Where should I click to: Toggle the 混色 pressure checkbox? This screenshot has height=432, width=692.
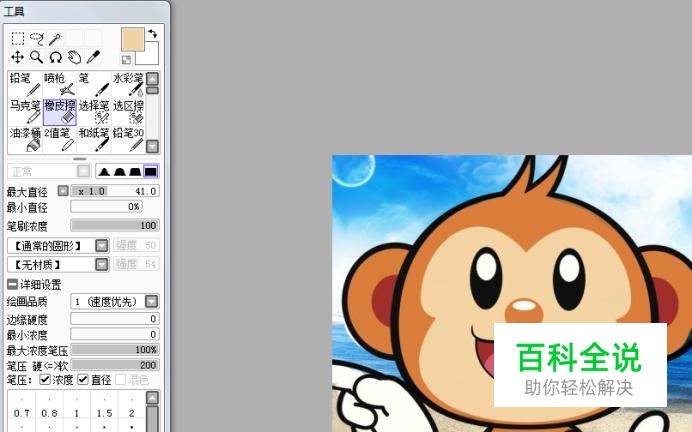[x=120, y=379]
